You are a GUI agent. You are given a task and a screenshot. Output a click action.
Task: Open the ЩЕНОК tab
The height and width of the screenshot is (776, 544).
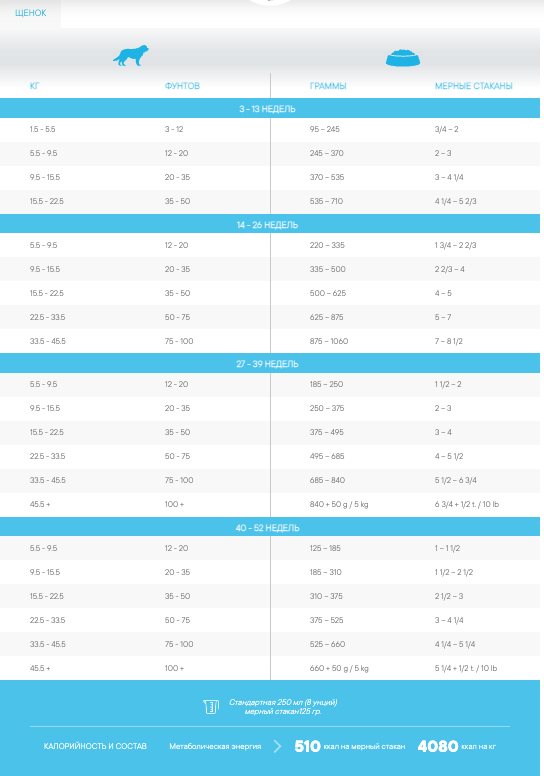[x=31, y=13]
